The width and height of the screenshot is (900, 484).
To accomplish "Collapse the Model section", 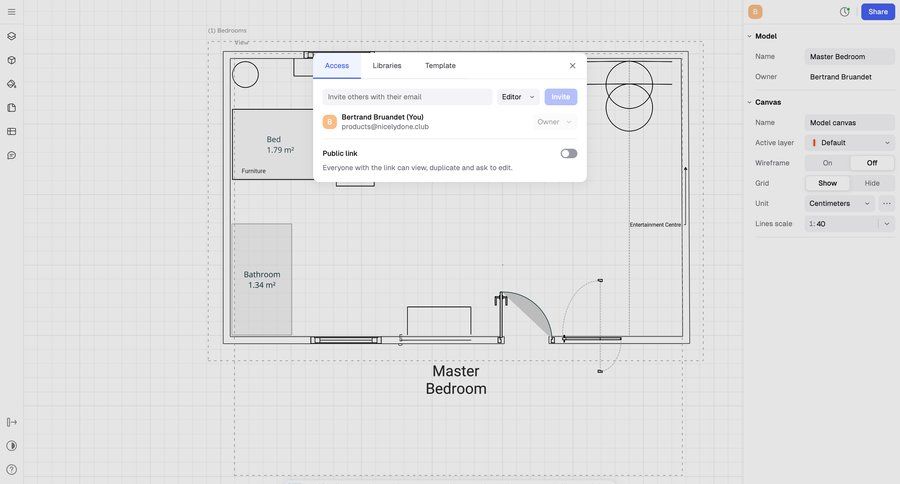I will 749,36.
